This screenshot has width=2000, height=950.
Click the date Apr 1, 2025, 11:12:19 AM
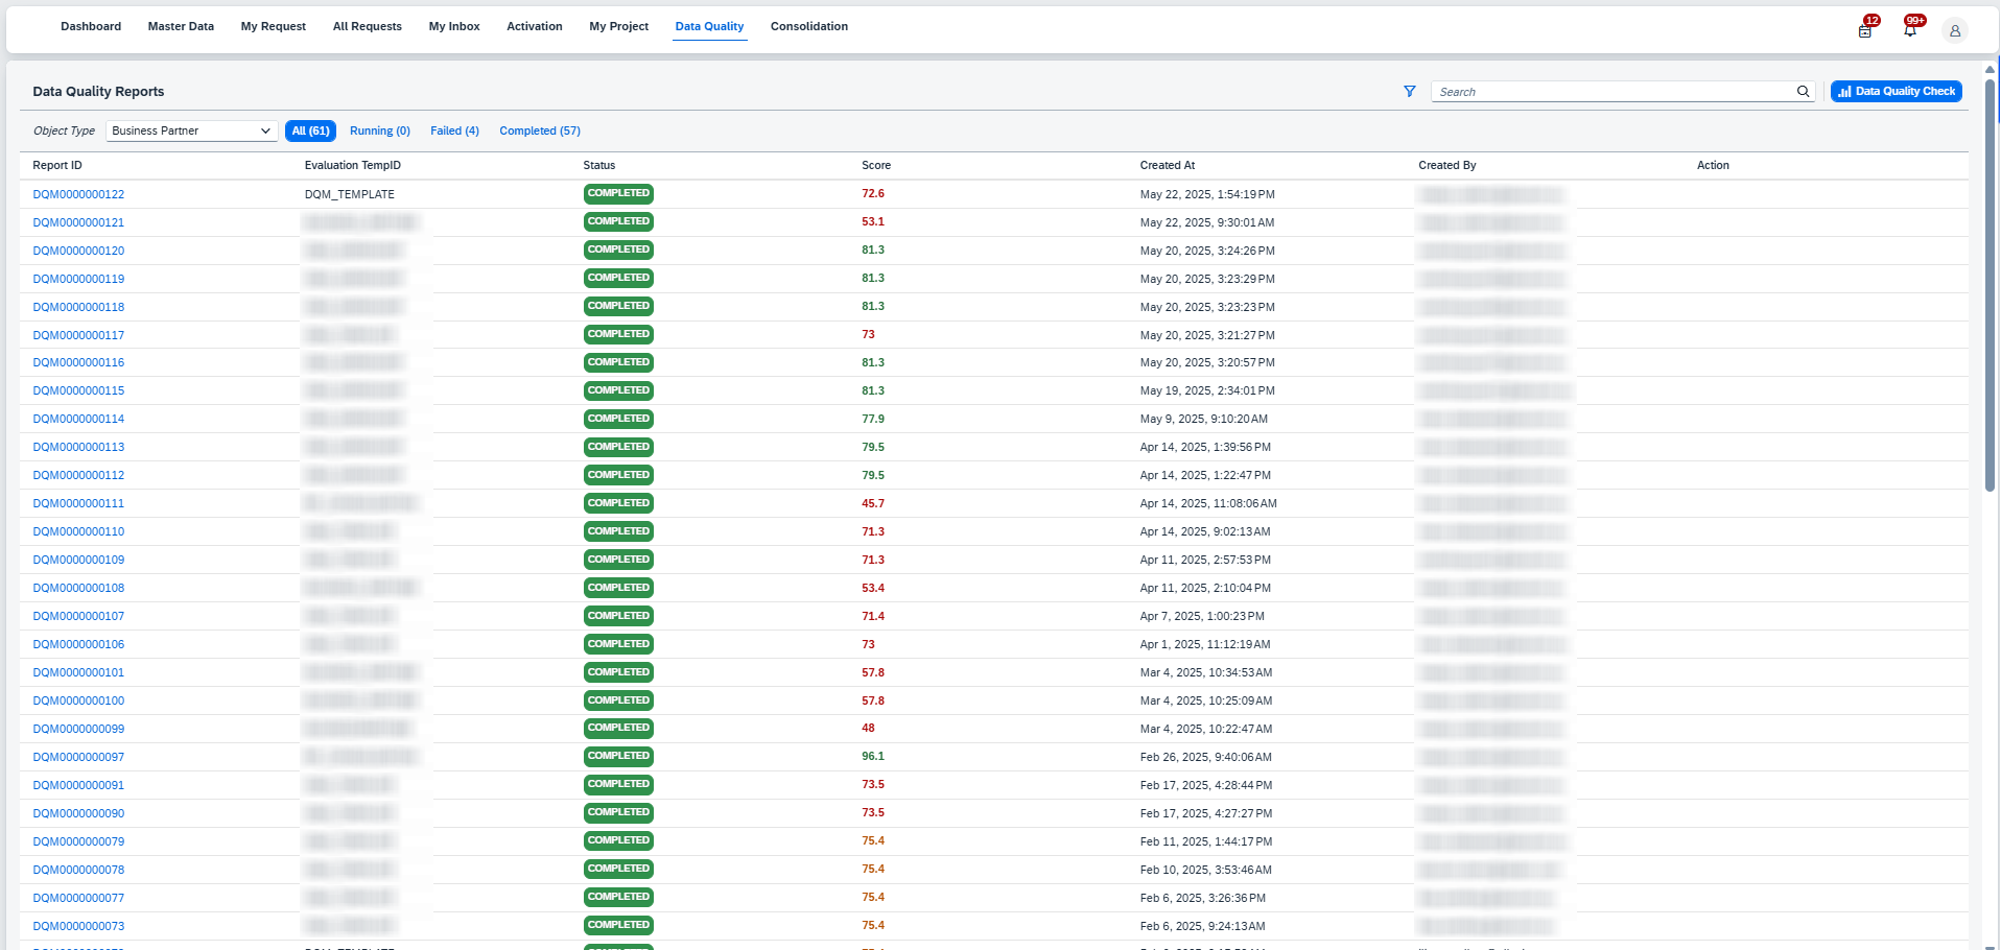(1205, 645)
